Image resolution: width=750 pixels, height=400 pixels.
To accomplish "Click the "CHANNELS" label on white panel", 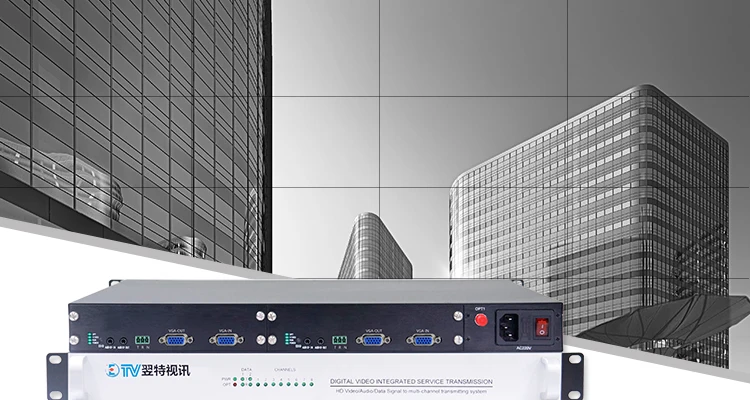I will point(285,369).
